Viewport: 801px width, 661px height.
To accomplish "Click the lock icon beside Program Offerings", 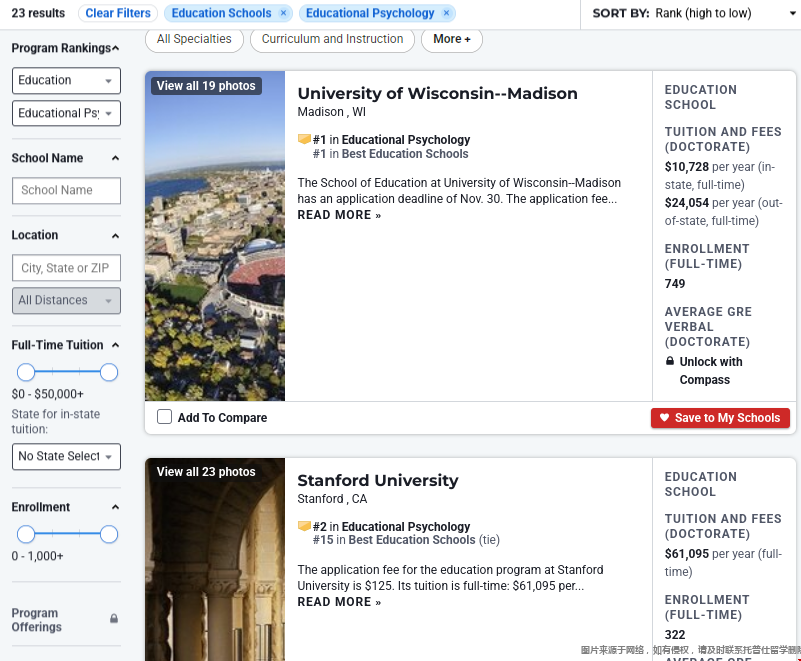I will 114,619.
